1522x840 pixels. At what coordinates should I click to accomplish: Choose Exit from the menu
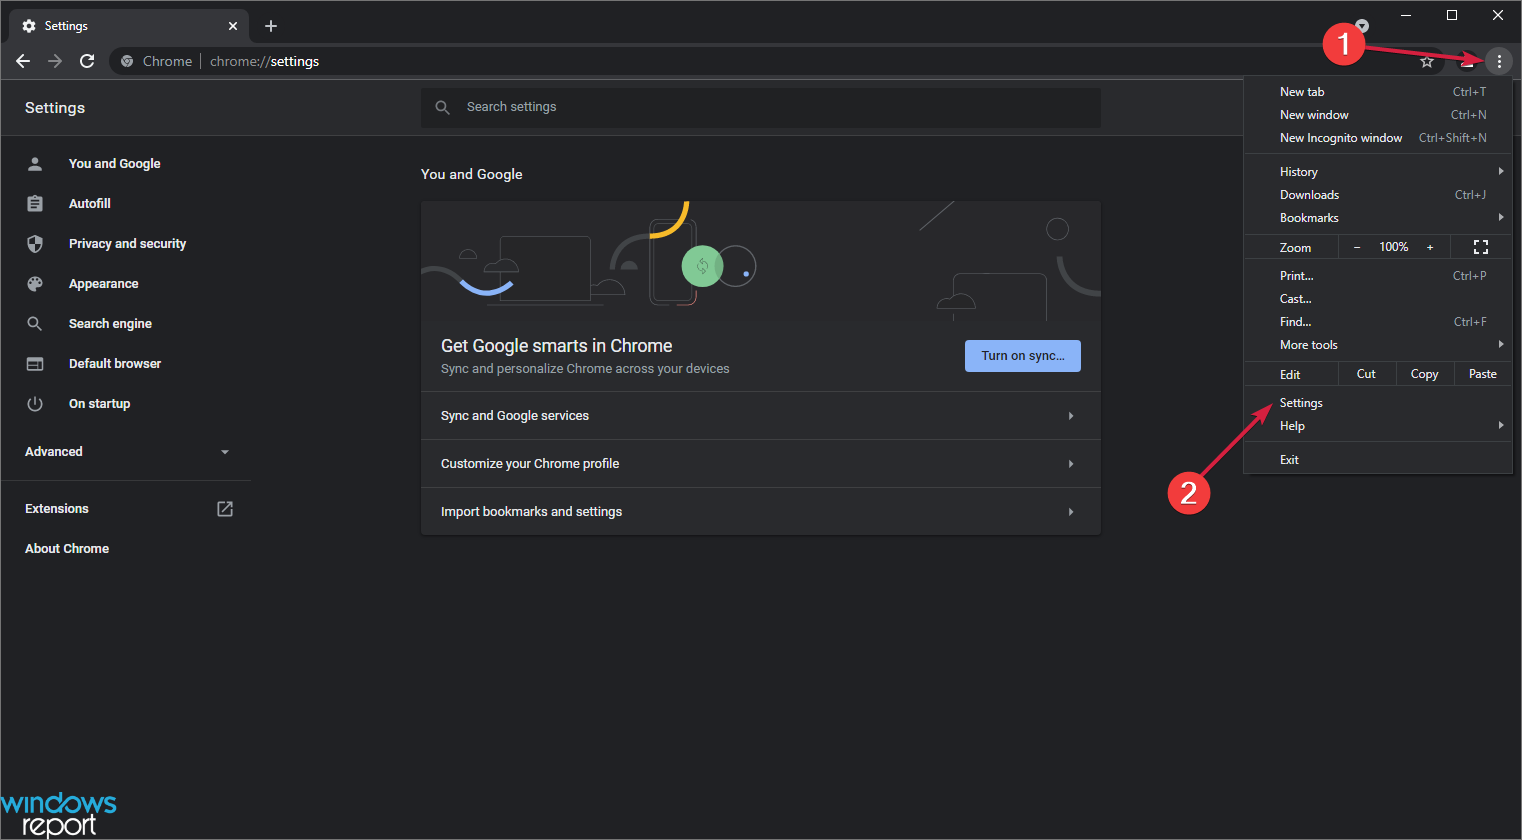click(x=1378, y=460)
